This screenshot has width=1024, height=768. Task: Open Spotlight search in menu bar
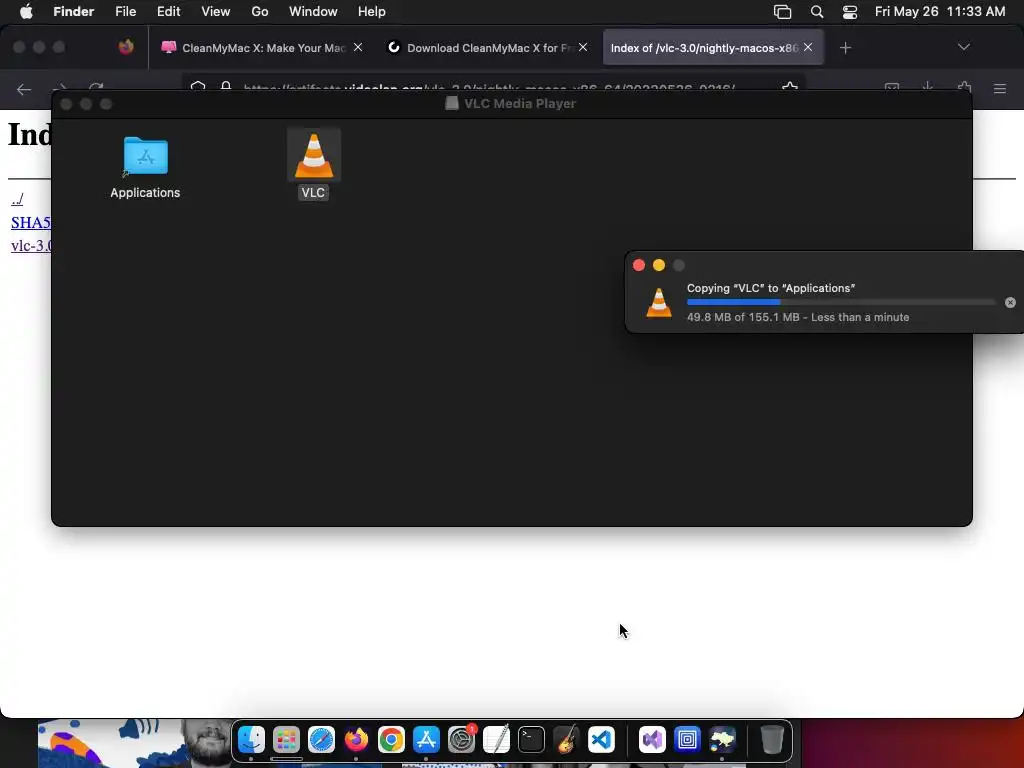tap(816, 12)
